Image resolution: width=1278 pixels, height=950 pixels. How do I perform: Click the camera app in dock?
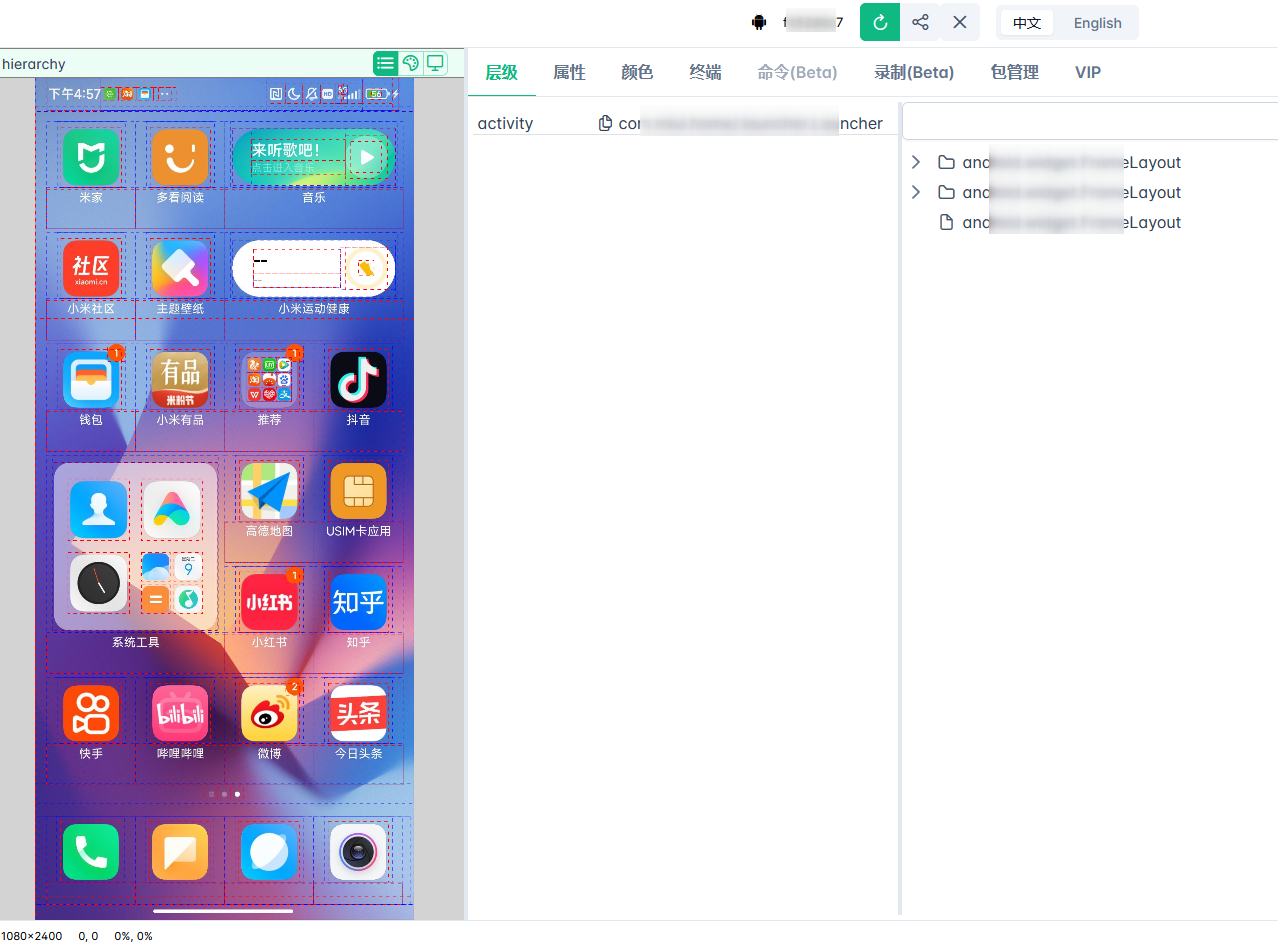click(x=358, y=852)
